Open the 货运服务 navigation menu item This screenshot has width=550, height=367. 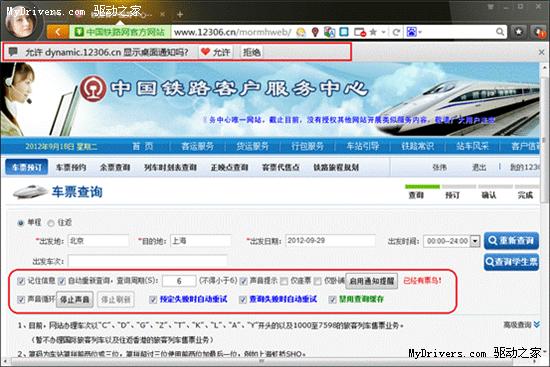[x=253, y=146]
